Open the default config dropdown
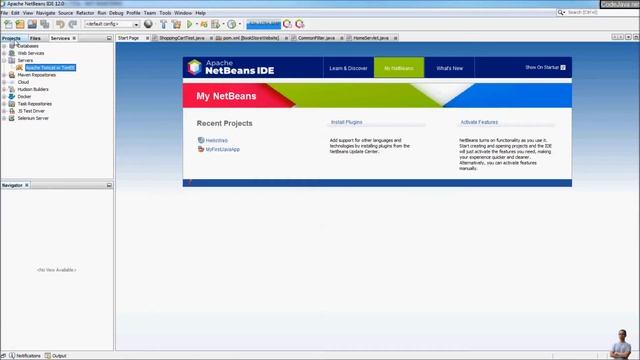The image size is (640, 360). tap(136, 24)
